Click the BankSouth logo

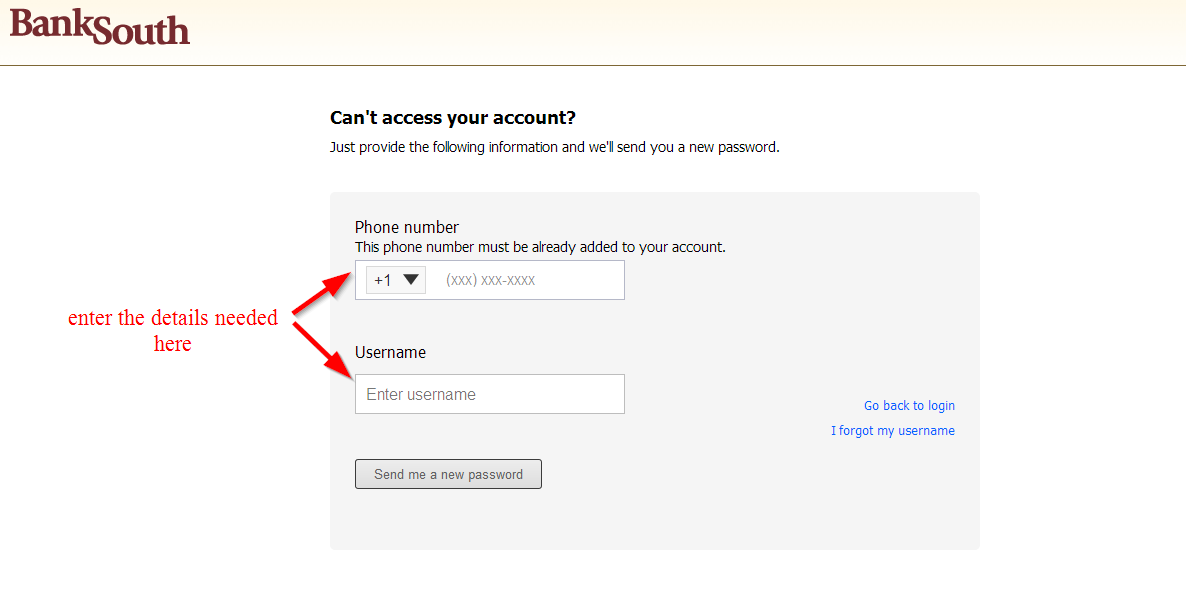pyautogui.click(x=99, y=26)
